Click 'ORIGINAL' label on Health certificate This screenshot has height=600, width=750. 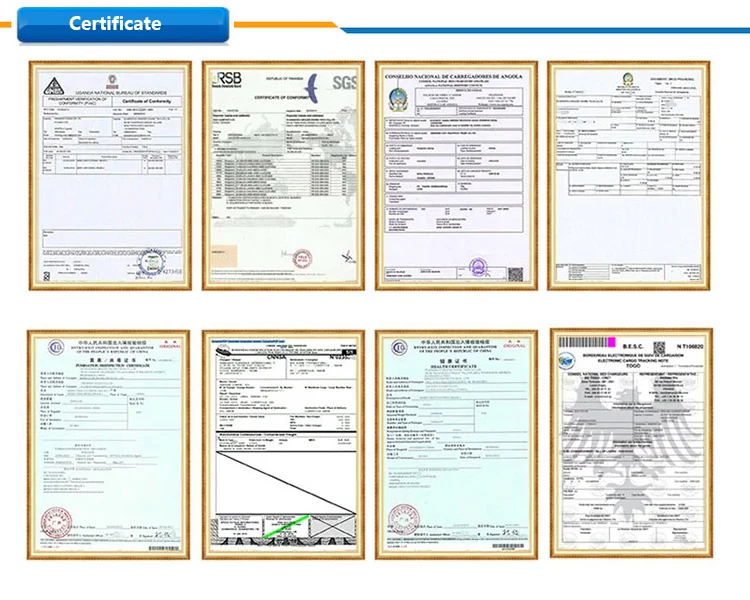(515, 346)
